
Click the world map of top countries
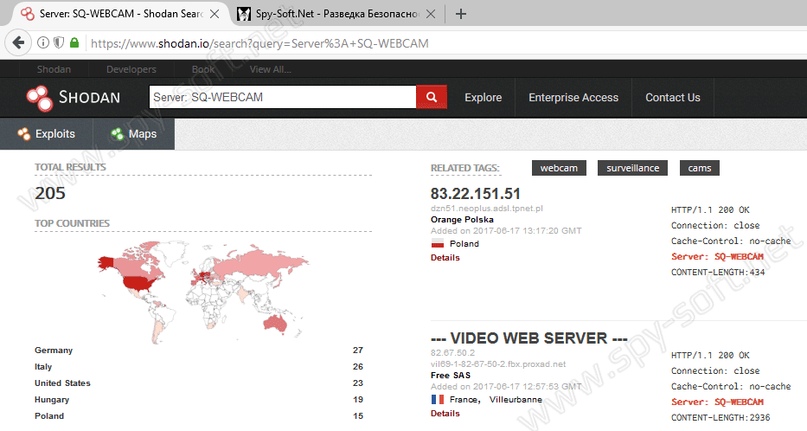point(203,291)
